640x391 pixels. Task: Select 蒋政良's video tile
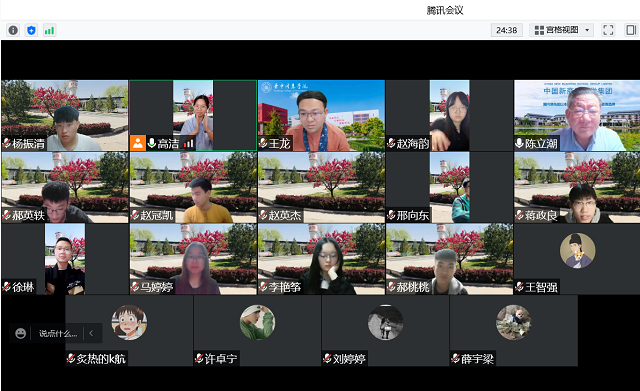point(577,187)
